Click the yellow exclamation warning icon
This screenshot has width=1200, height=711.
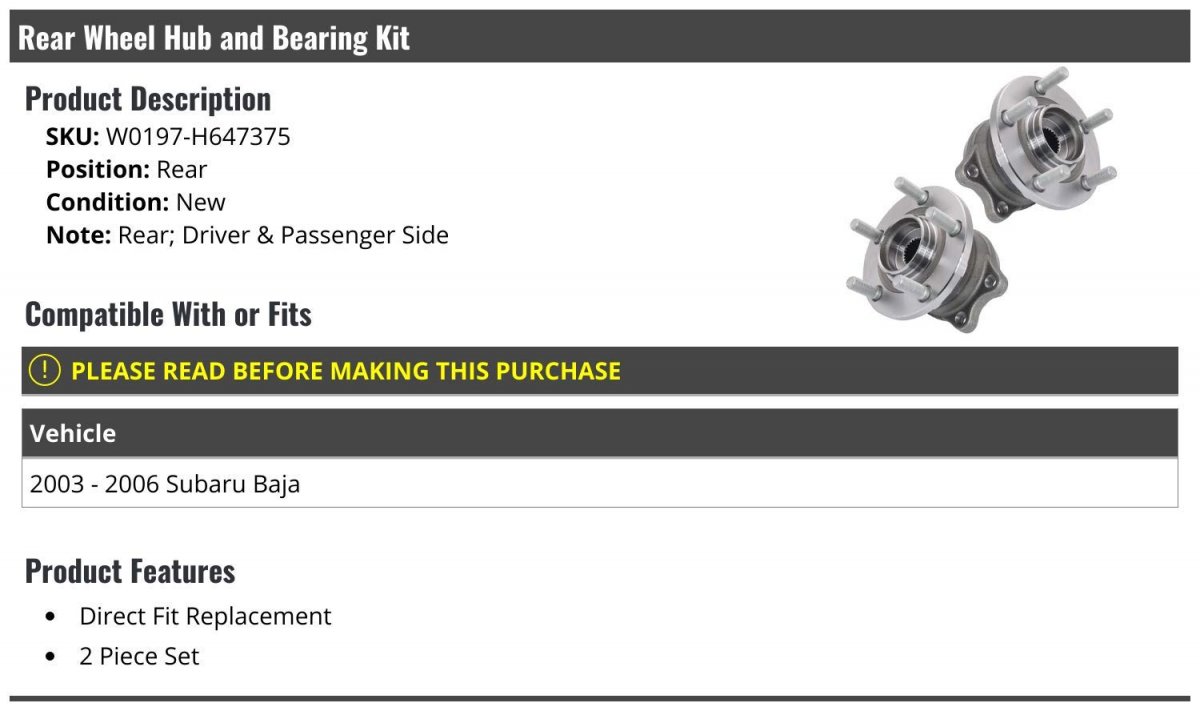point(44,371)
